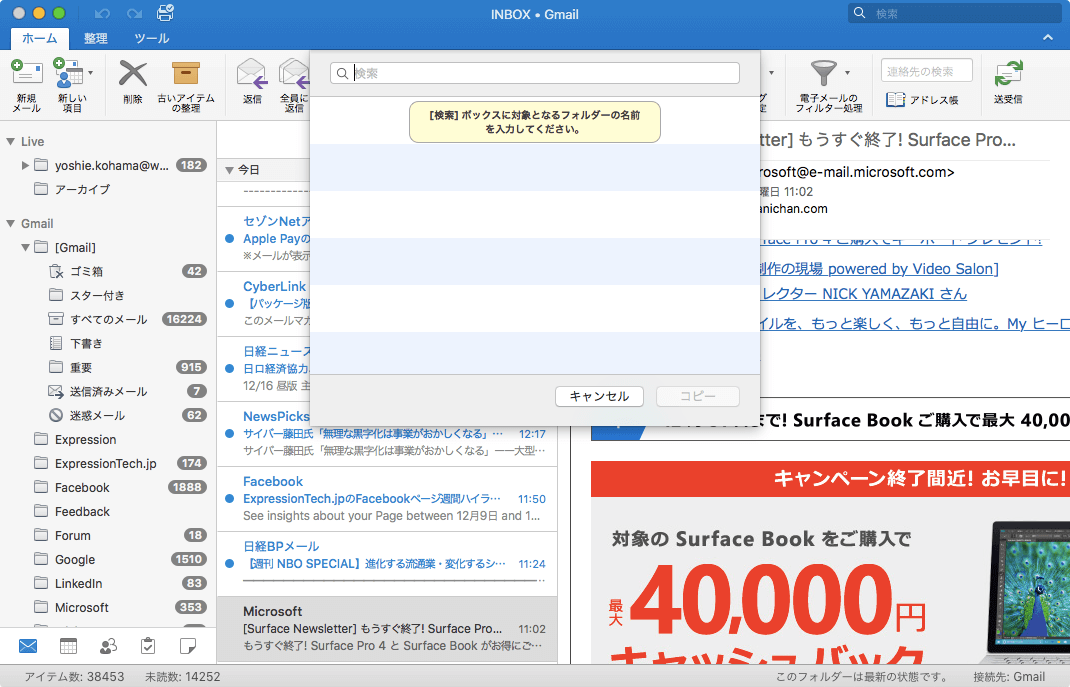Click the title bar 検索 search box
The image size is (1070, 687).
954,13
